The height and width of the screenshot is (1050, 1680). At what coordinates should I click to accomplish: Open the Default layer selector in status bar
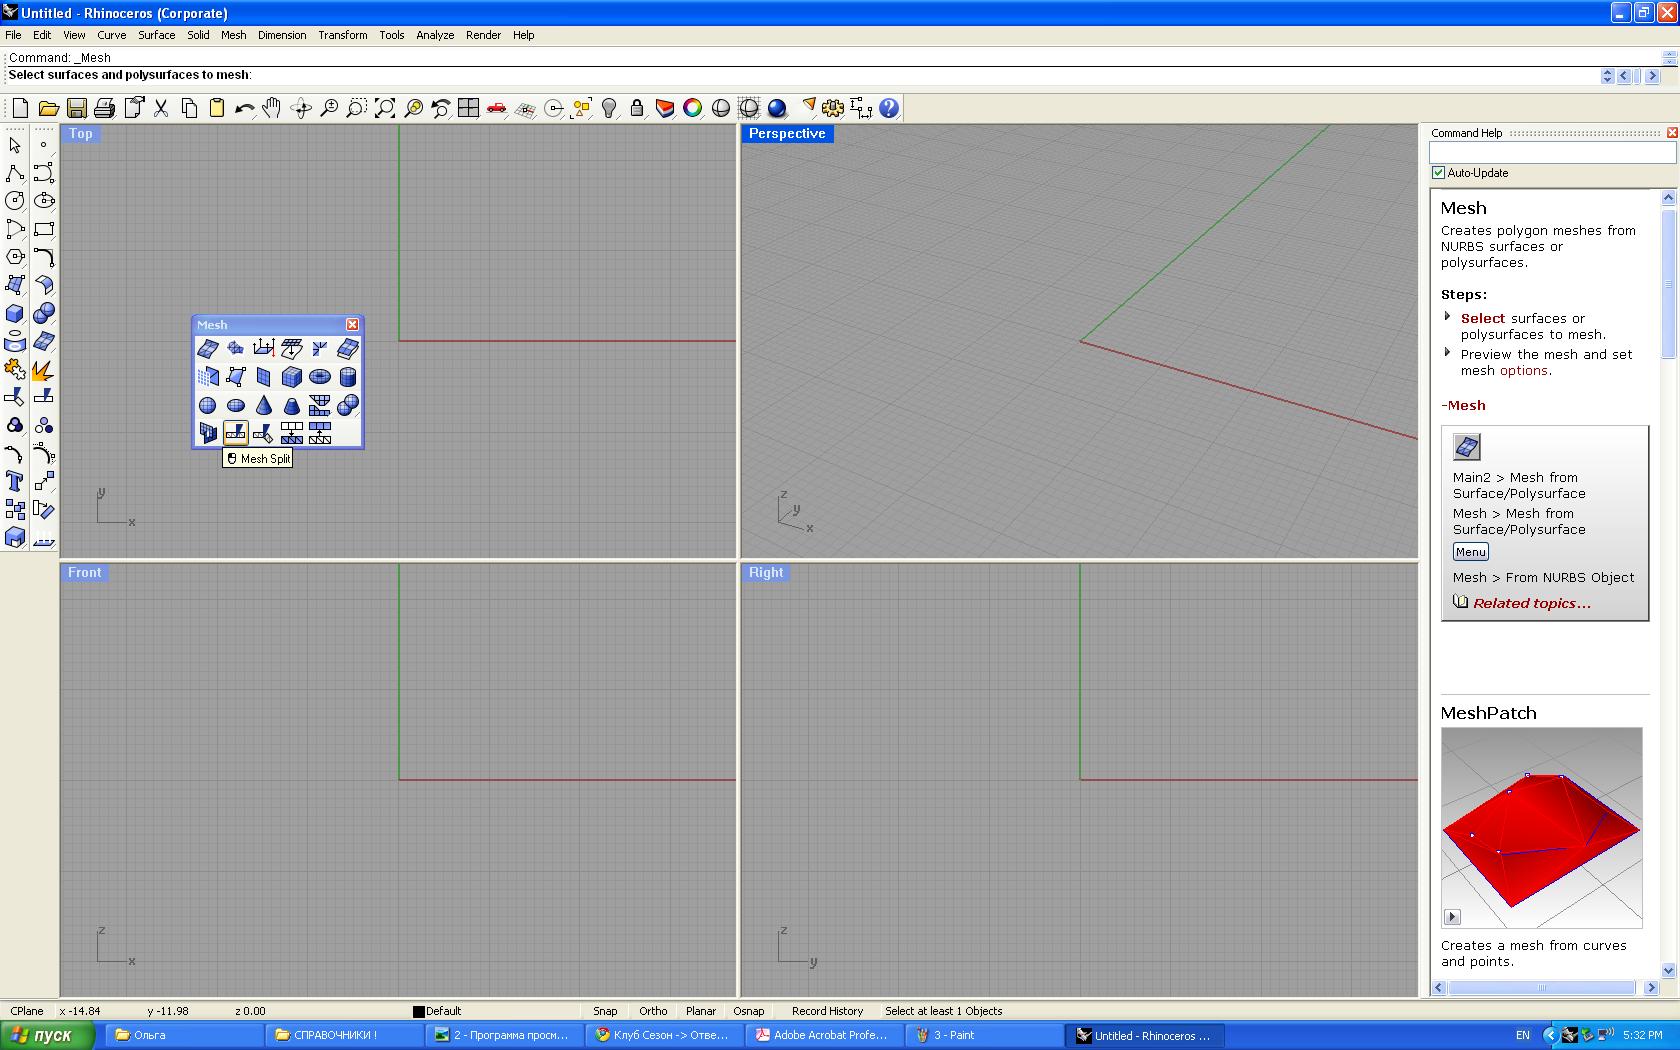point(438,1011)
